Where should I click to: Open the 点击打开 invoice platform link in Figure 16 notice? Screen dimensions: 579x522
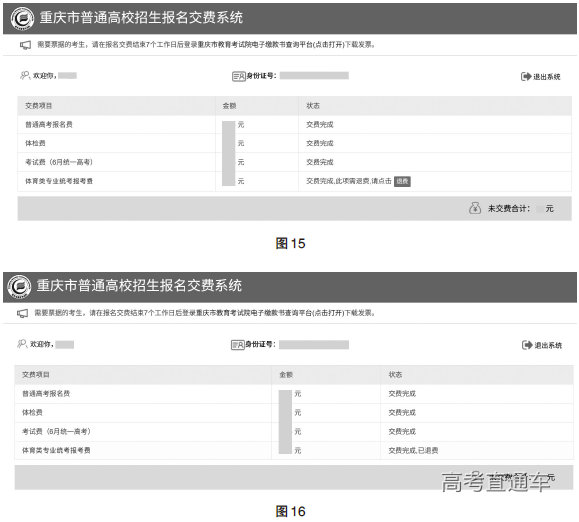(x=328, y=313)
